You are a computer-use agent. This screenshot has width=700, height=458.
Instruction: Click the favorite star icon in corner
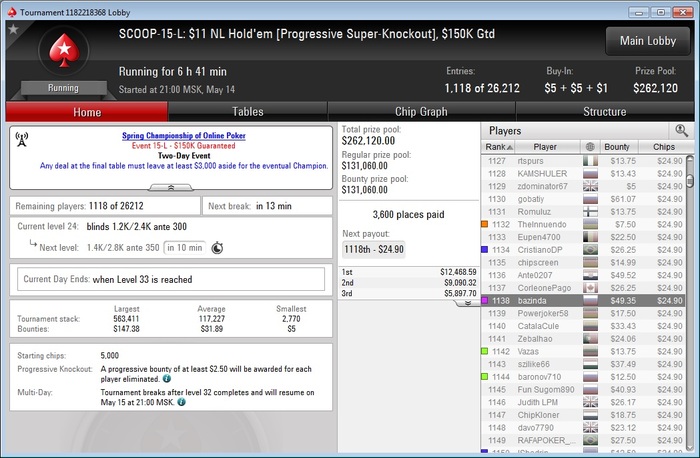pos(13,29)
